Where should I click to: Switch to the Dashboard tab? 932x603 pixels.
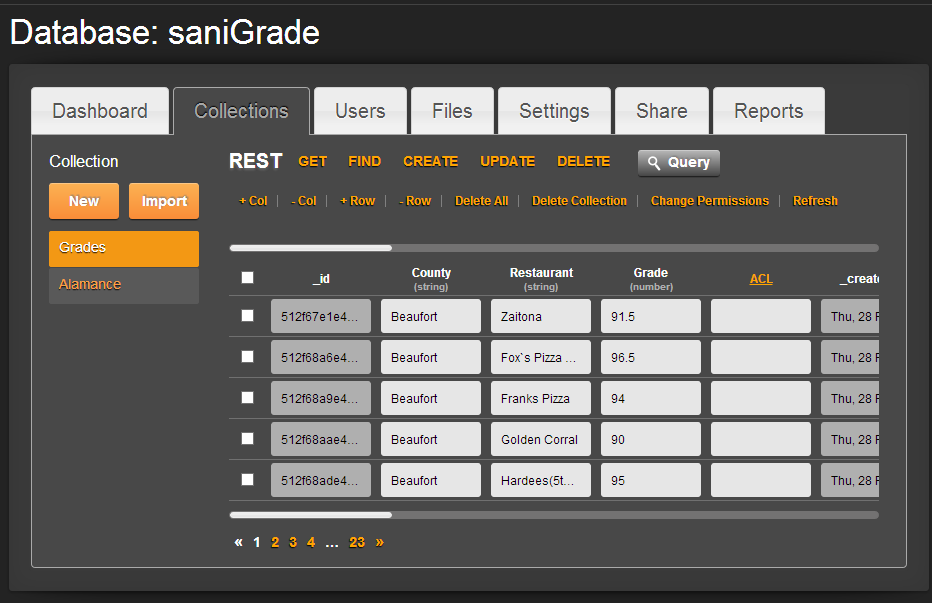(100, 111)
